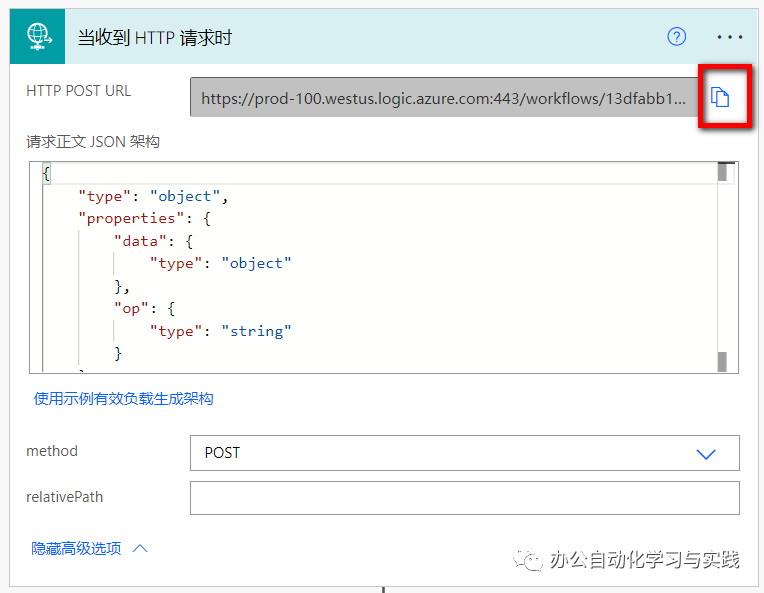
Task: Click the '"data": {' line in schema
Action: point(153,241)
